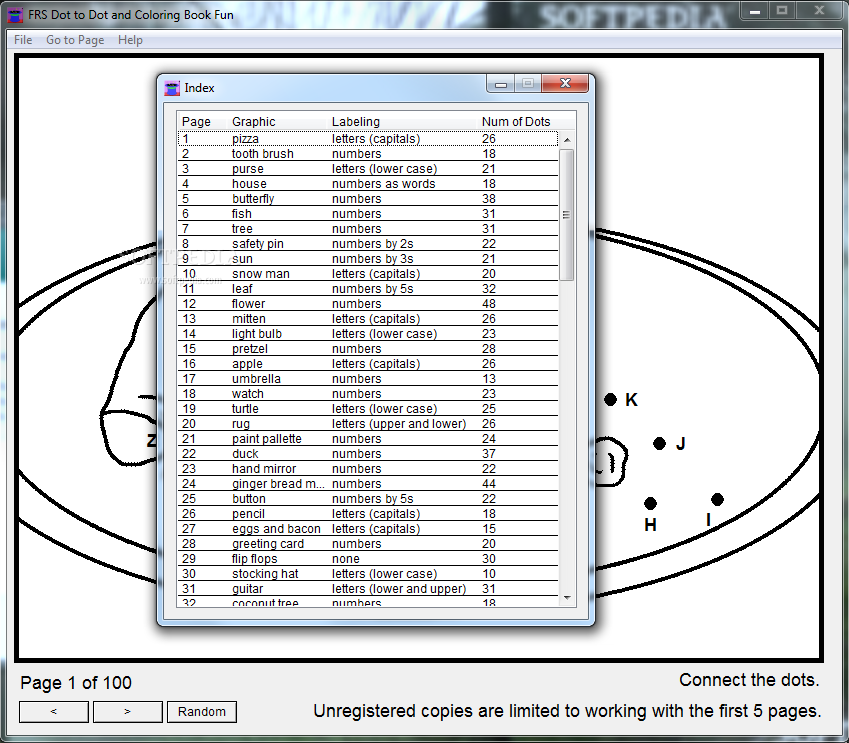Maximize the main FRS Dot to Dot window
This screenshot has width=849, height=743.
point(782,11)
